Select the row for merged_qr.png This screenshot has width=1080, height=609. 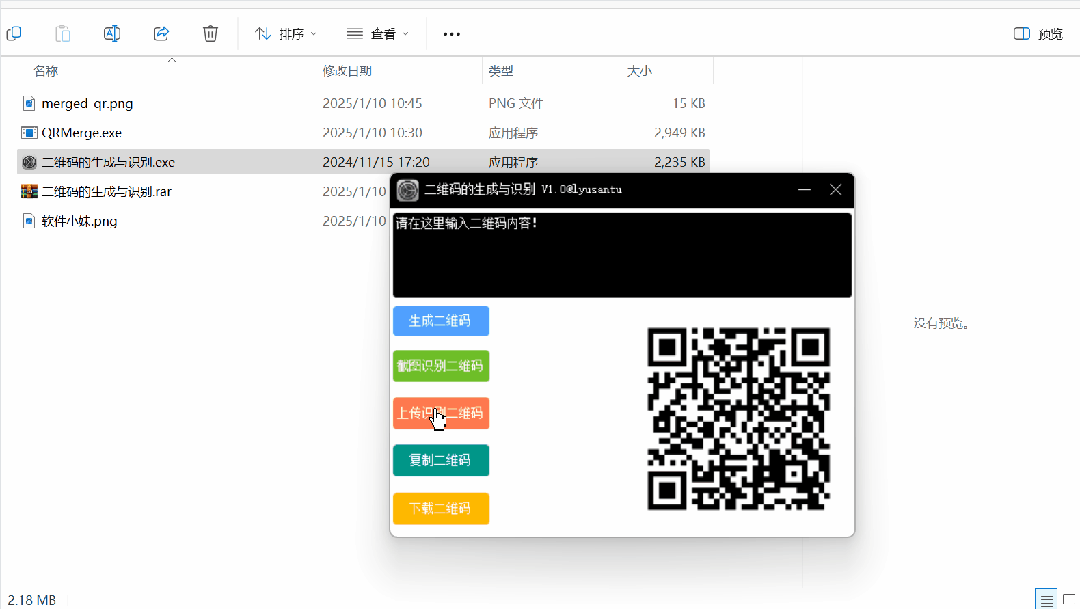[x=150, y=103]
